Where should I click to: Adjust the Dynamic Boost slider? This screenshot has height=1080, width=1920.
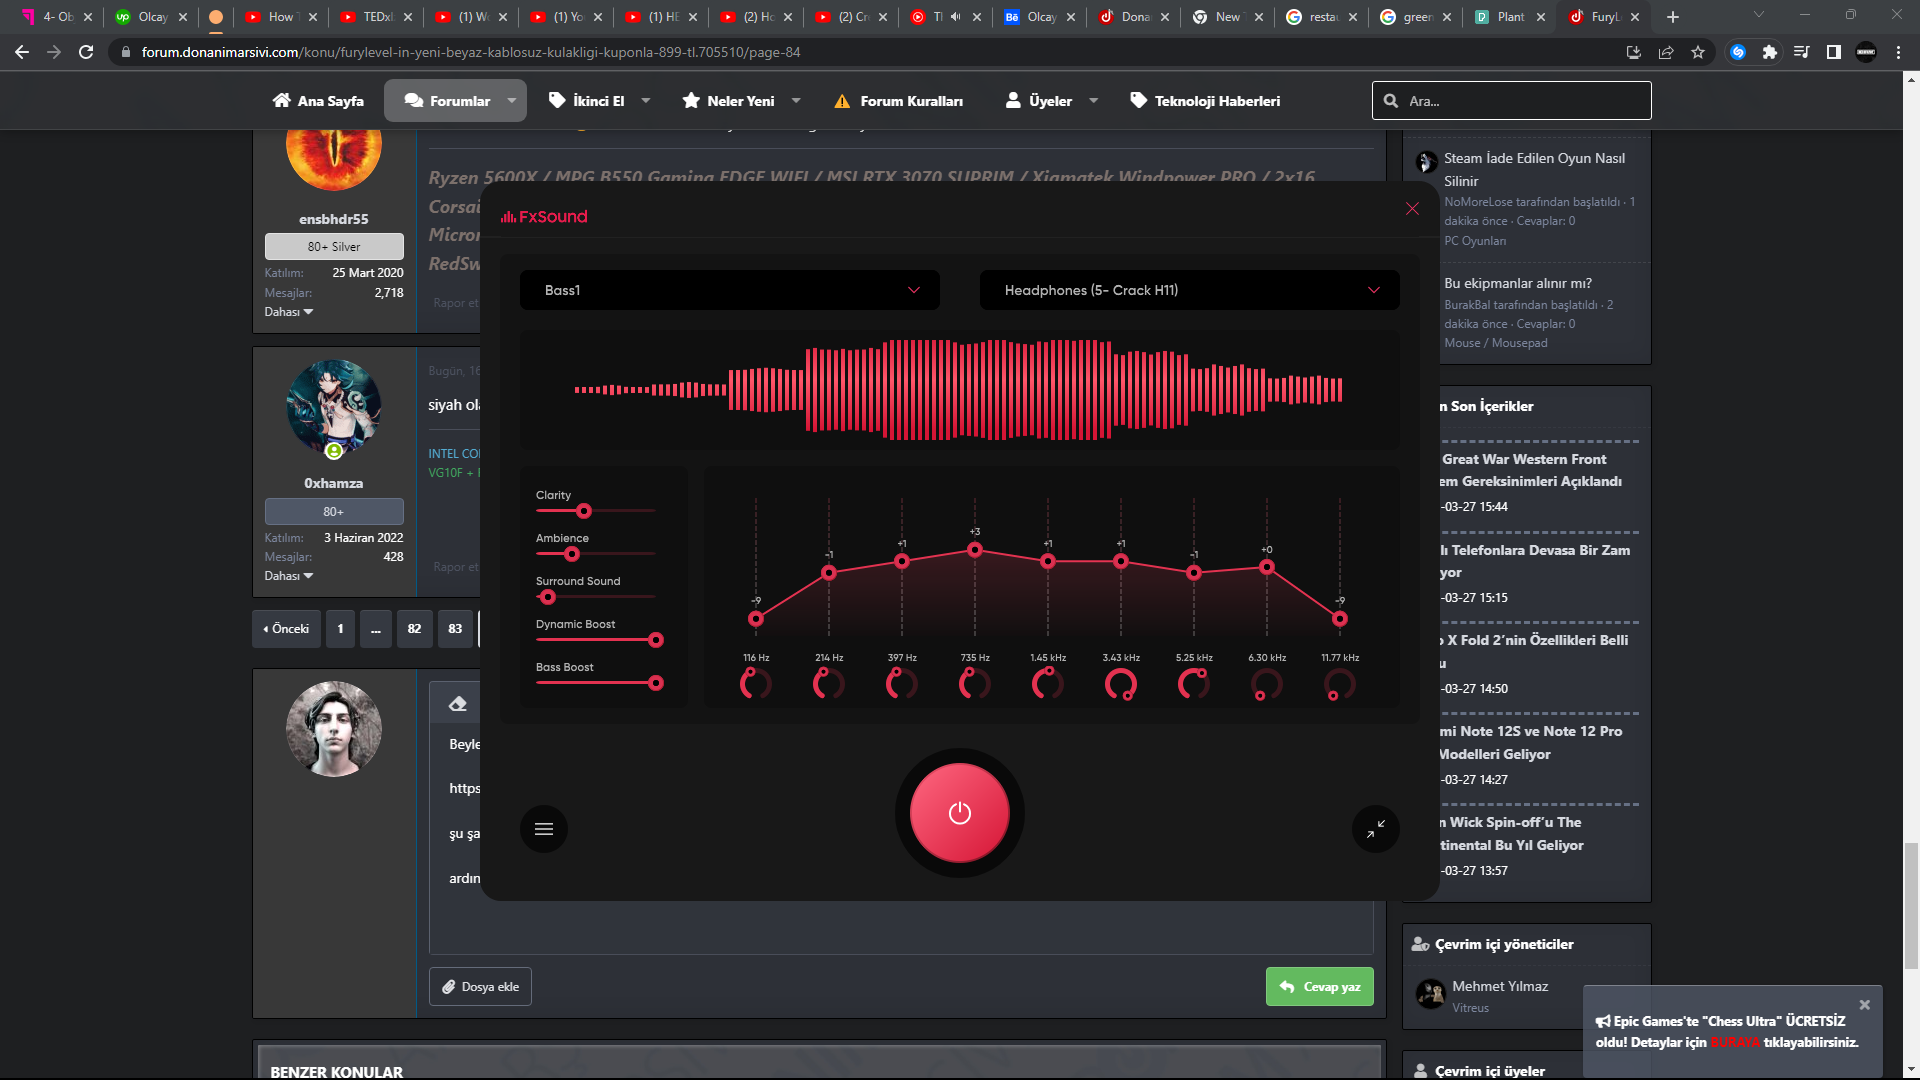[600, 640]
